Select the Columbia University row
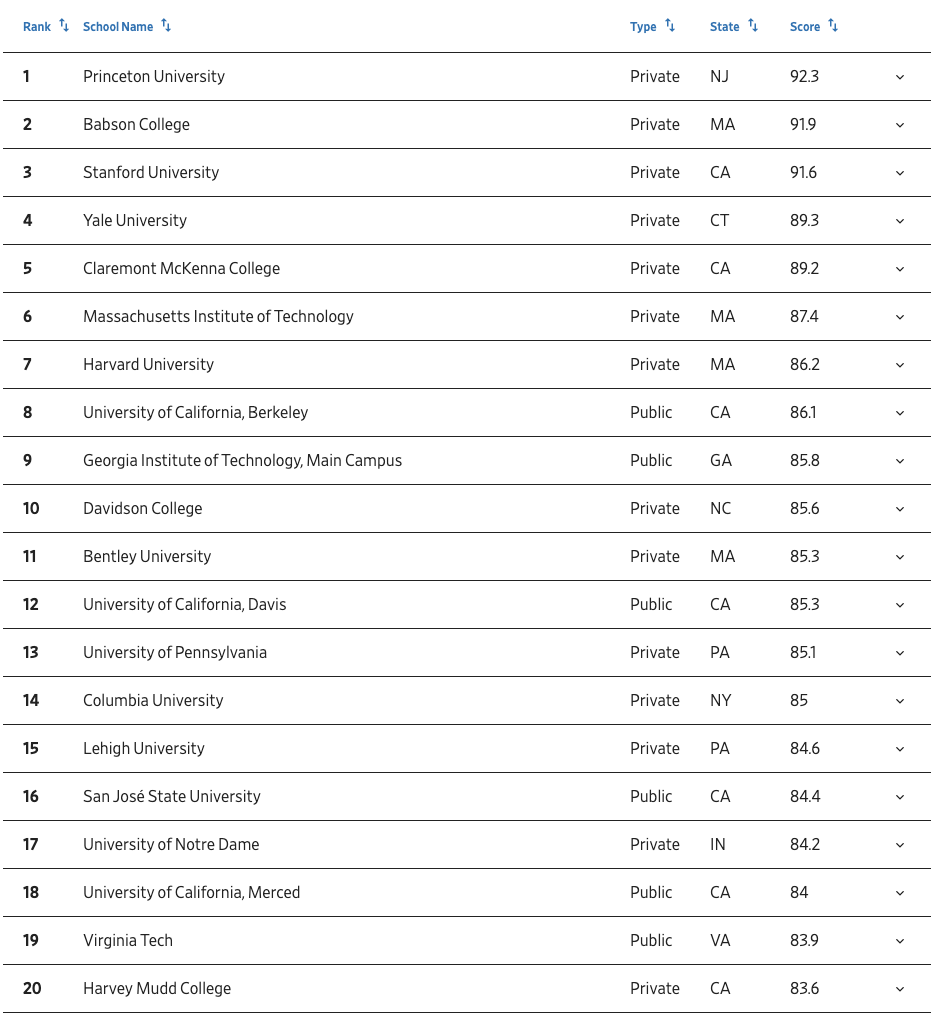 [466, 701]
